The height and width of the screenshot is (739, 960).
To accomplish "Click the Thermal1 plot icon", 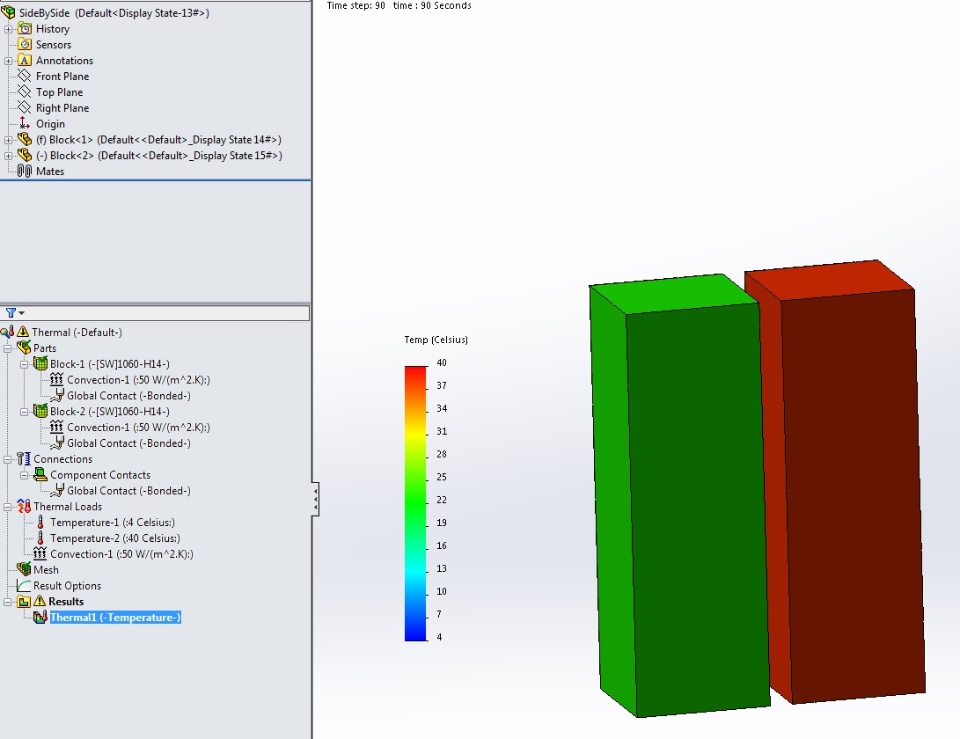I will point(40,617).
